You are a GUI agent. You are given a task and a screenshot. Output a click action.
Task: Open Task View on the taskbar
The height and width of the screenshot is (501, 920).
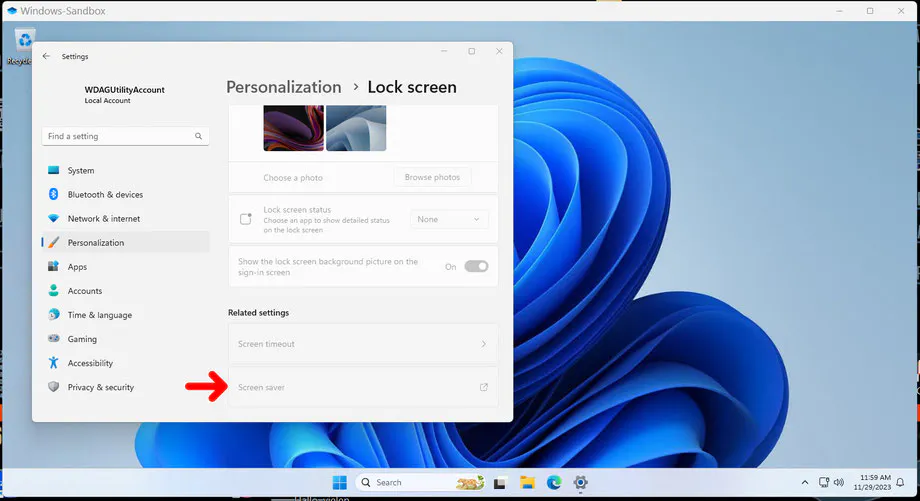[x=500, y=483]
